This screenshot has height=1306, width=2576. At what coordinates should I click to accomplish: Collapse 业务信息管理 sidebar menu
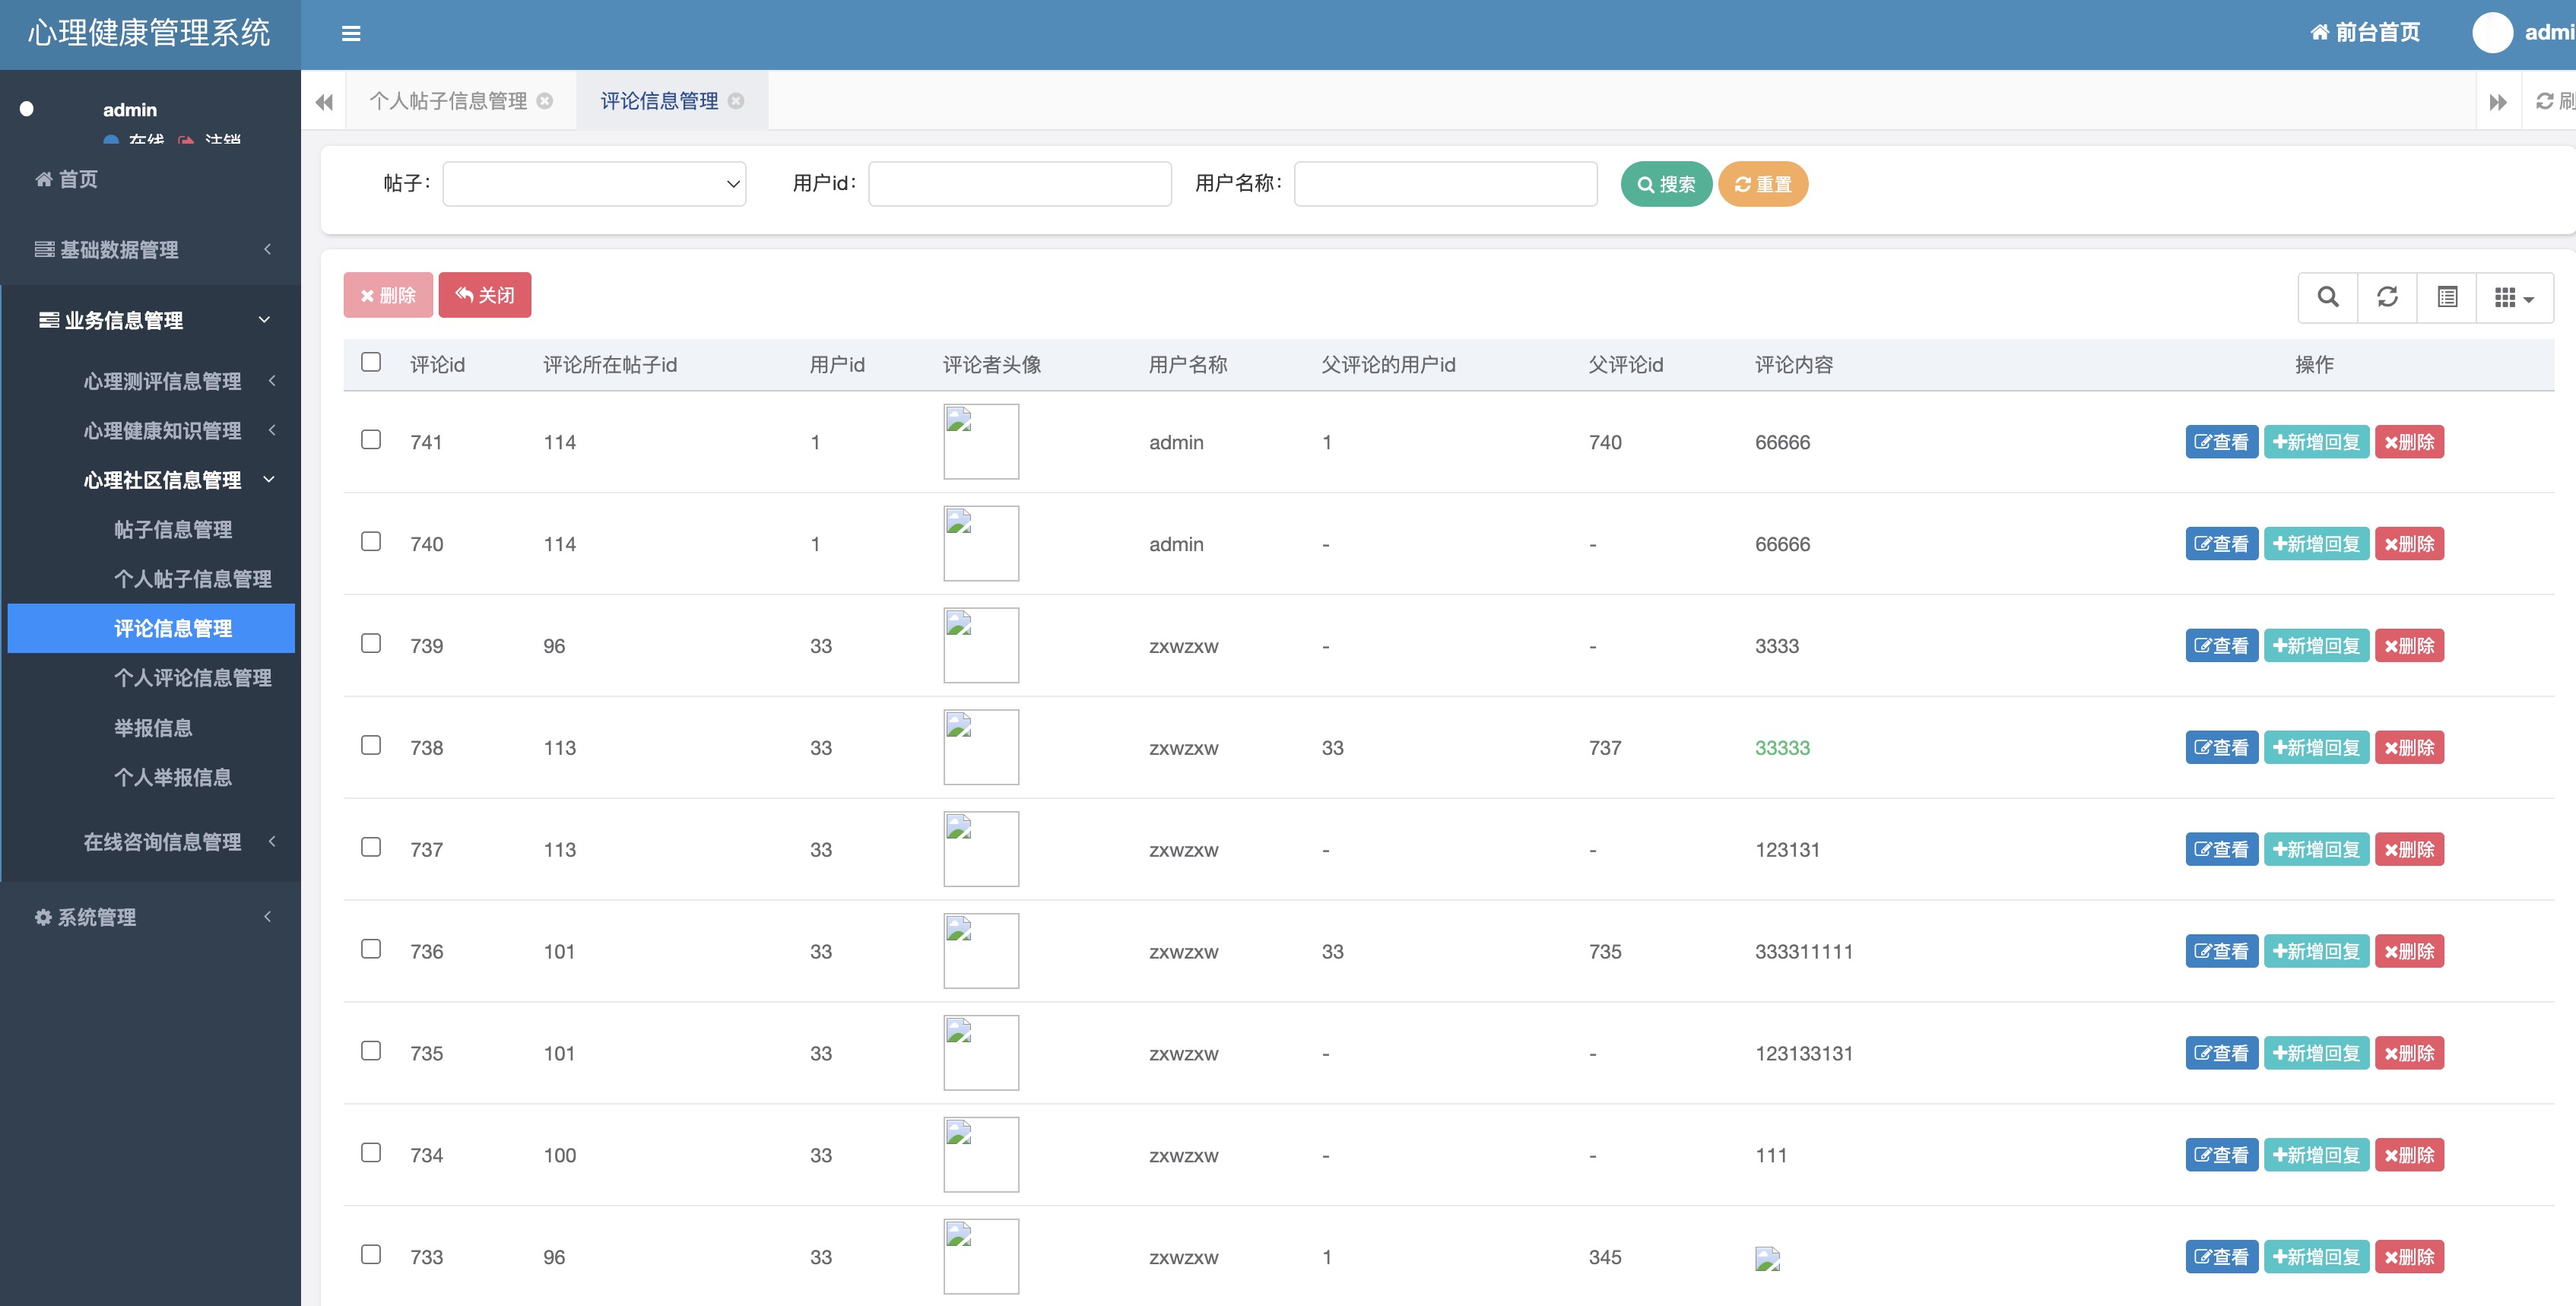[150, 320]
